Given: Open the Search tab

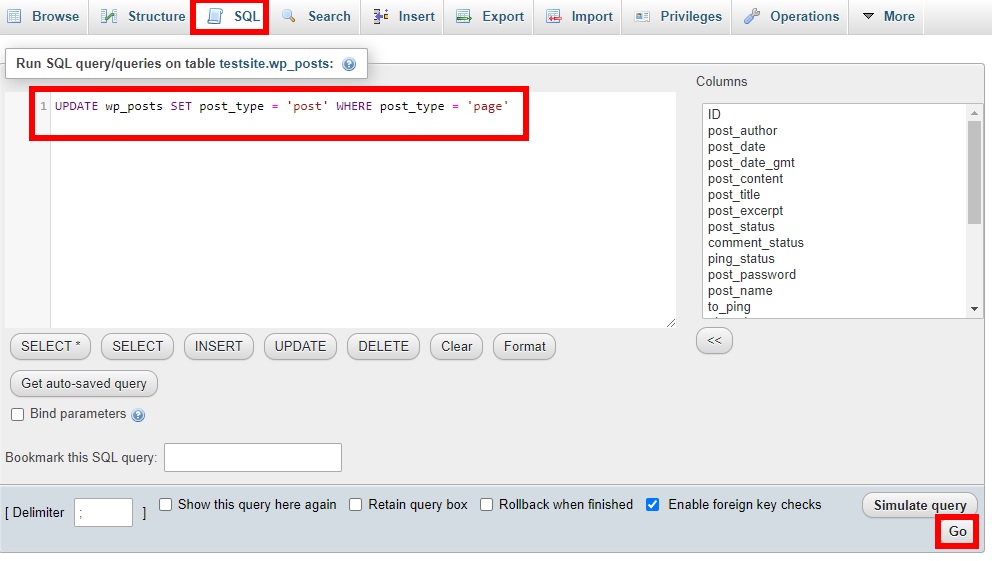Looking at the screenshot, I should tap(315, 16).
